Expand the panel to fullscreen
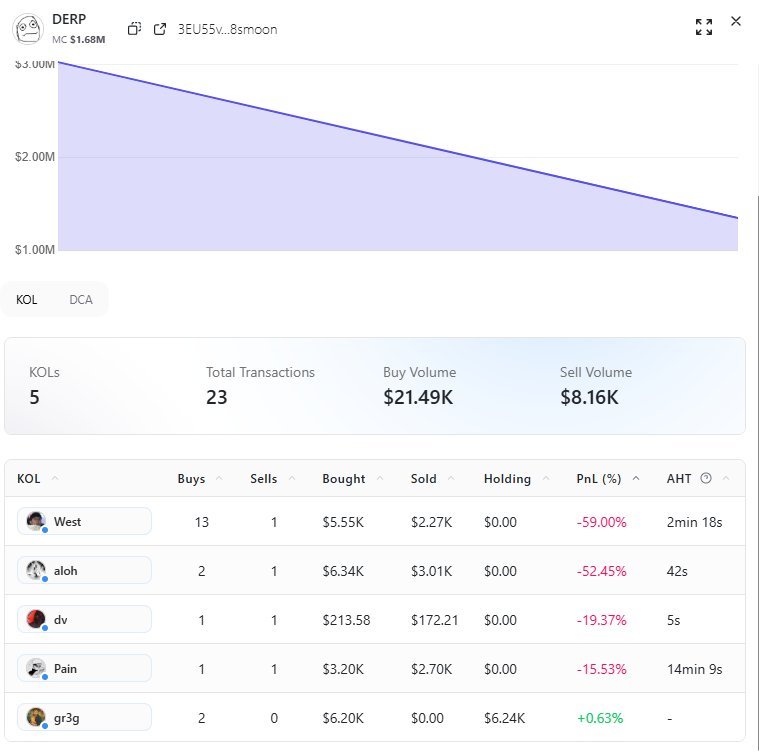 pyautogui.click(x=704, y=27)
